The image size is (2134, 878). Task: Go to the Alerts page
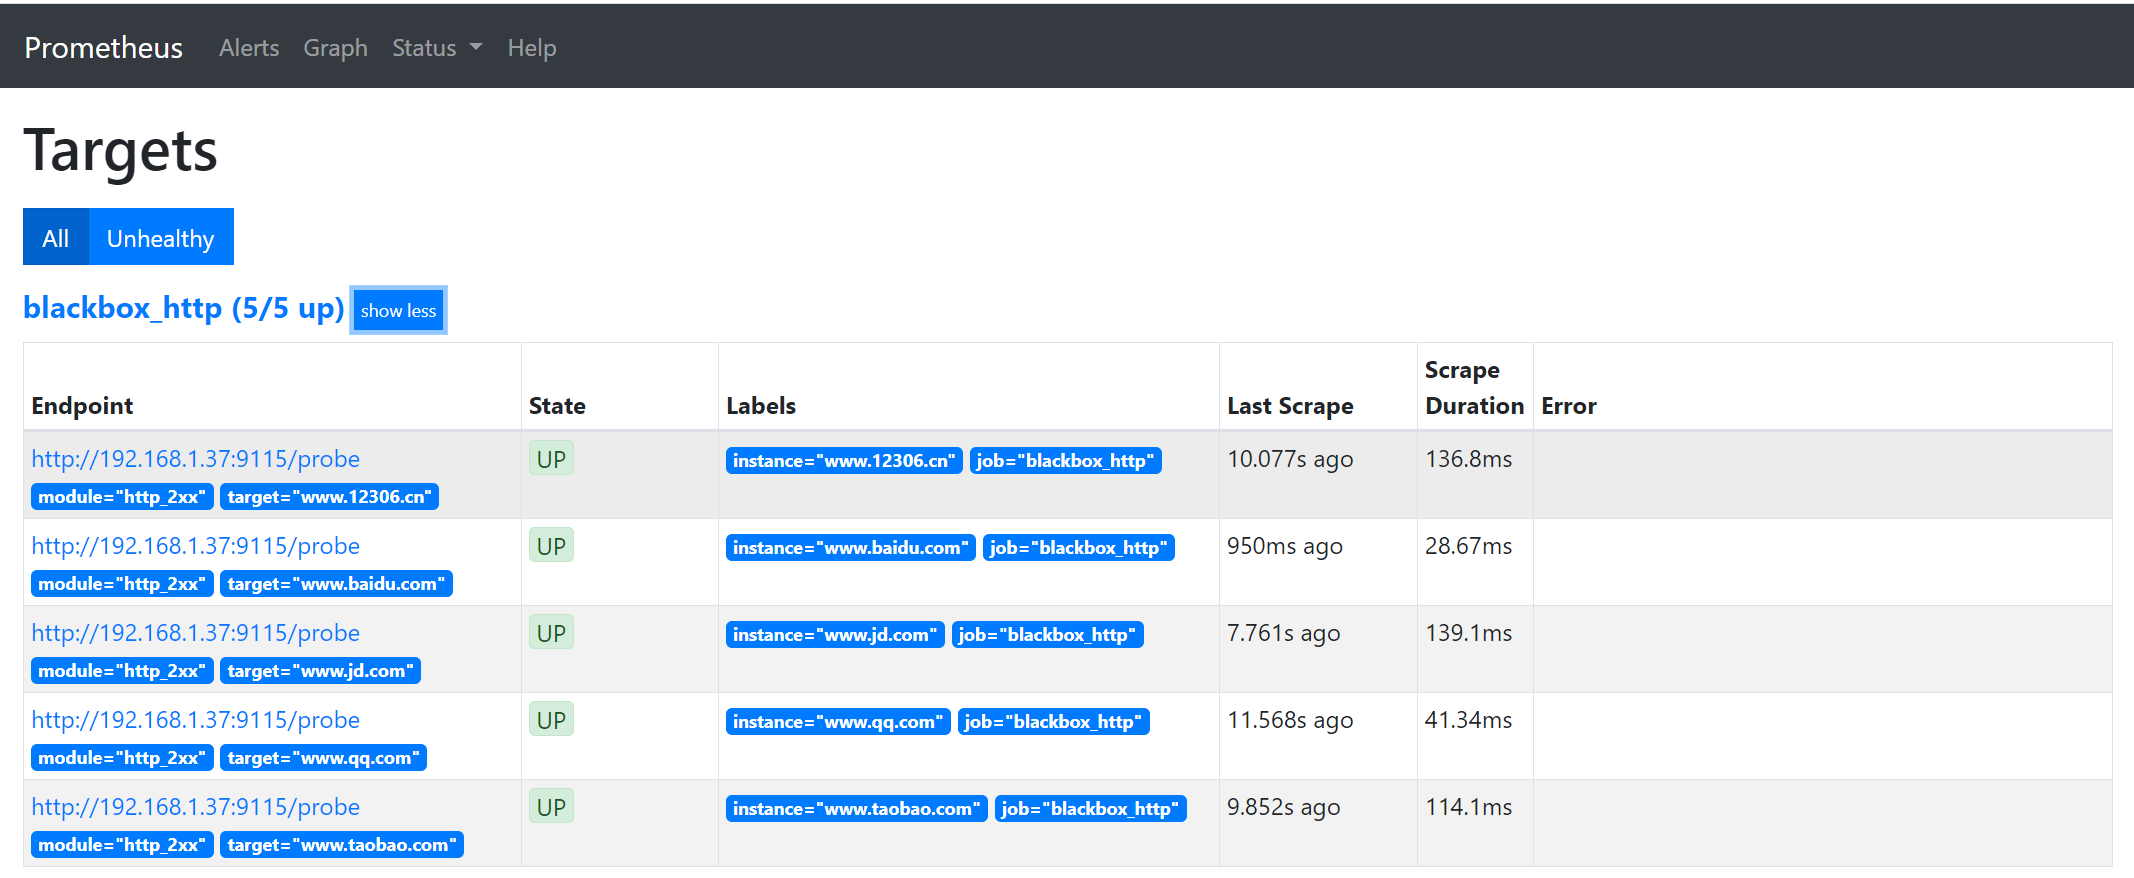(x=249, y=48)
